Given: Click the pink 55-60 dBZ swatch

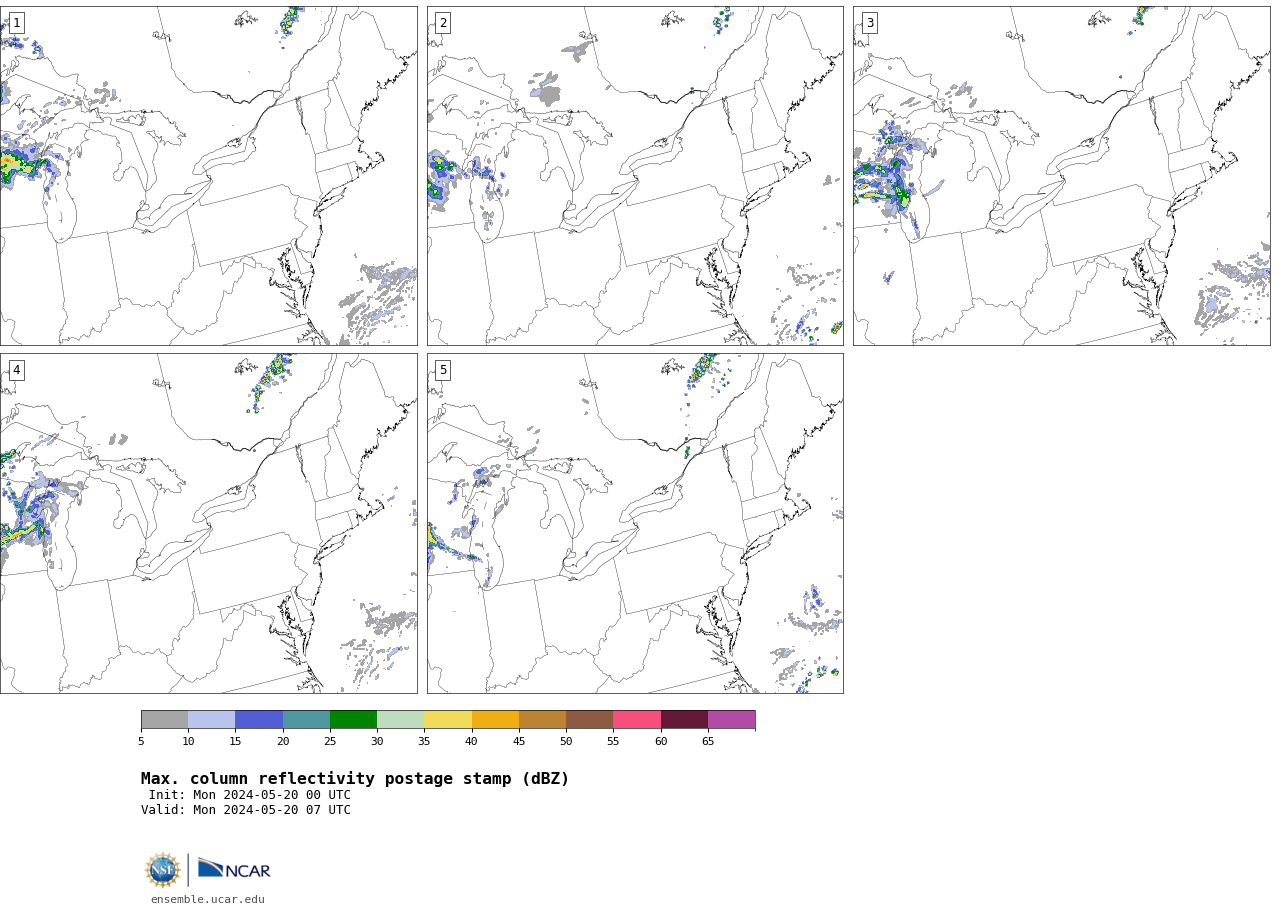Looking at the screenshot, I should tap(637, 720).
